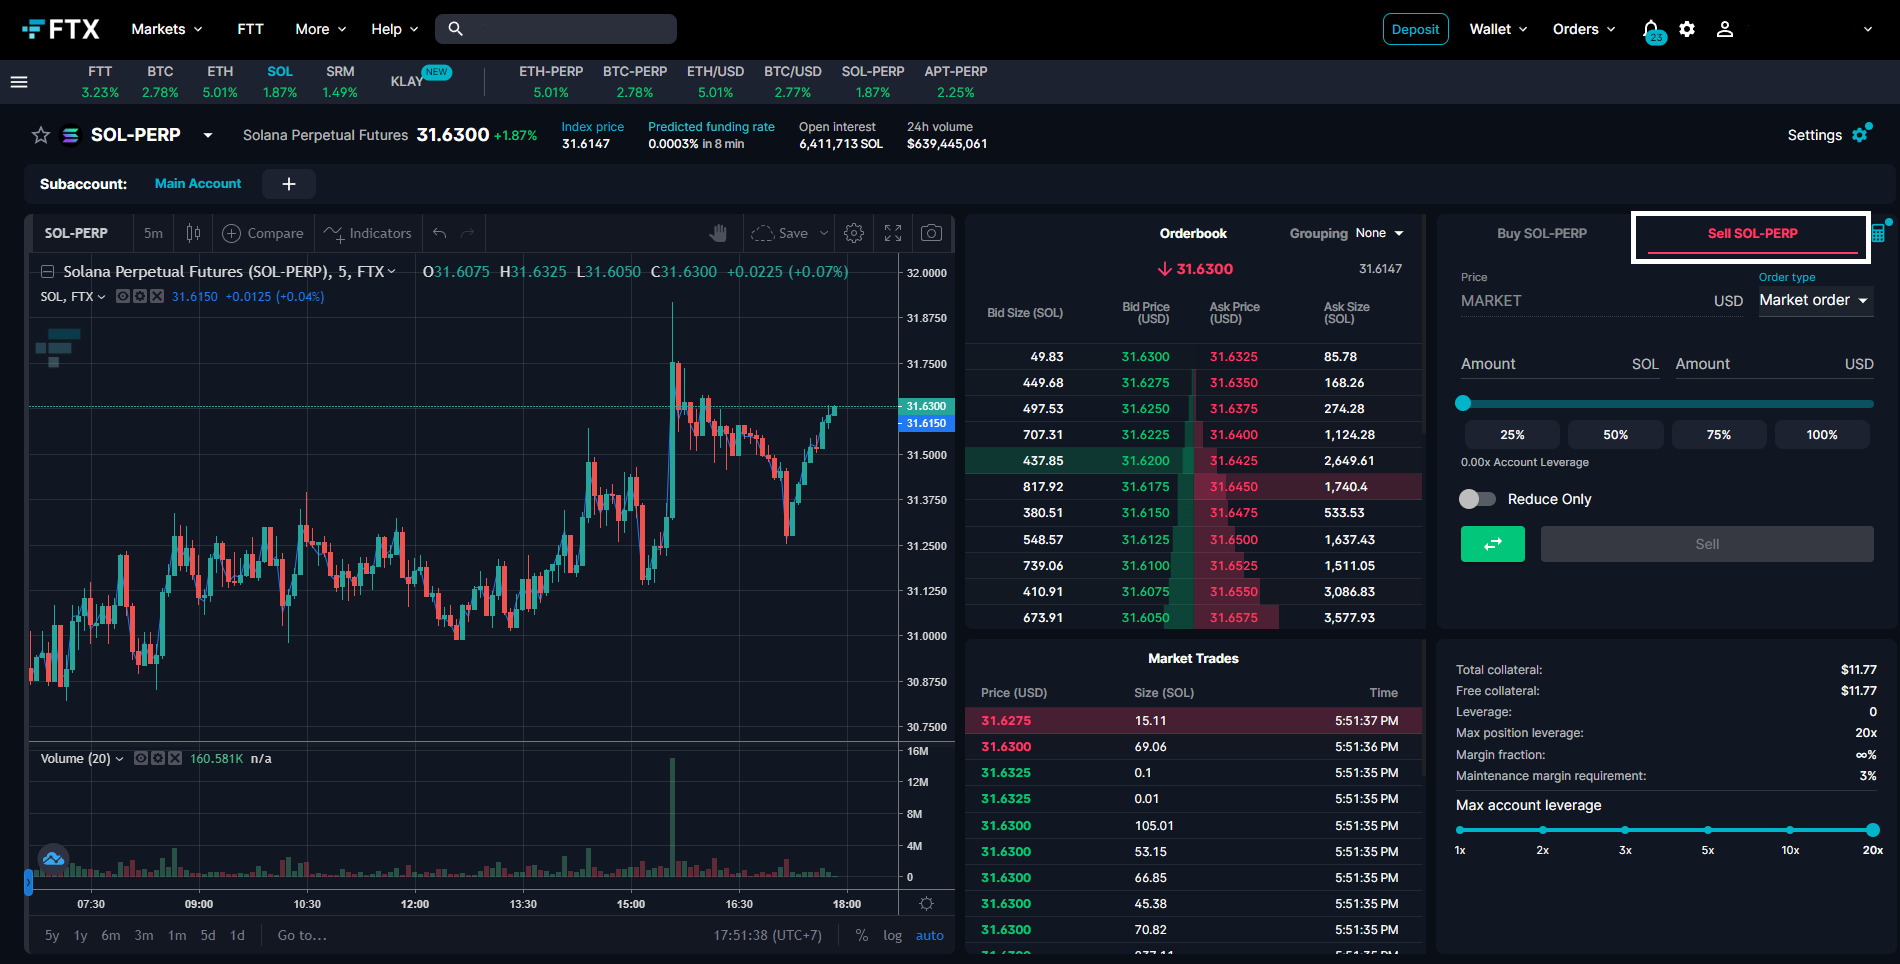The width and height of the screenshot is (1900, 964).
Task: Toggle auto scale on chart
Action: pyautogui.click(x=930, y=935)
